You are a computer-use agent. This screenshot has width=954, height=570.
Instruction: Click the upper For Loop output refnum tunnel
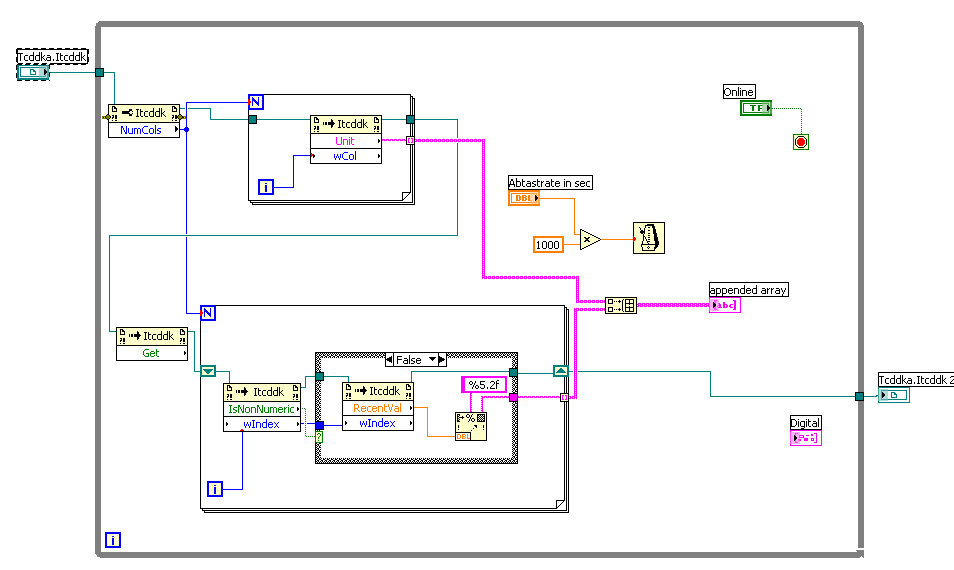[x=410, y=119]
